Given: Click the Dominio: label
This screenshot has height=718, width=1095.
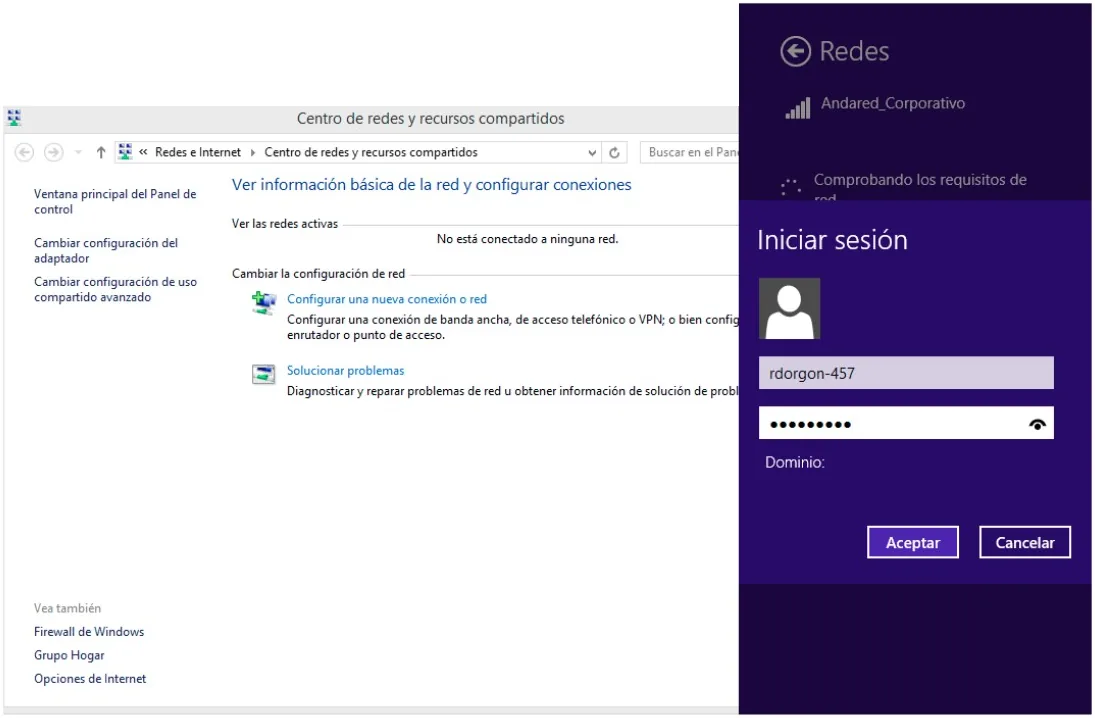Looking at the screenshot, I should (795, 462).
